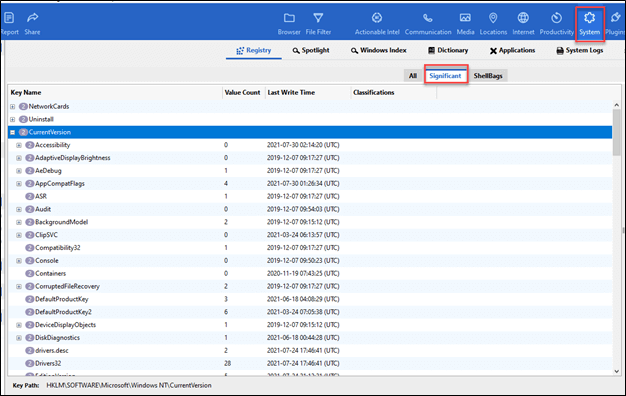Open the System Logs tab

(x=580, y=50)
